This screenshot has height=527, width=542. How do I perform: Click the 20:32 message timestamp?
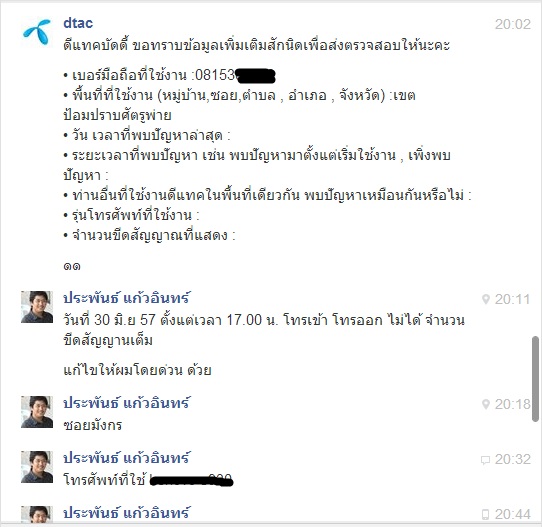pyautogui.click(x=512, y=459)
